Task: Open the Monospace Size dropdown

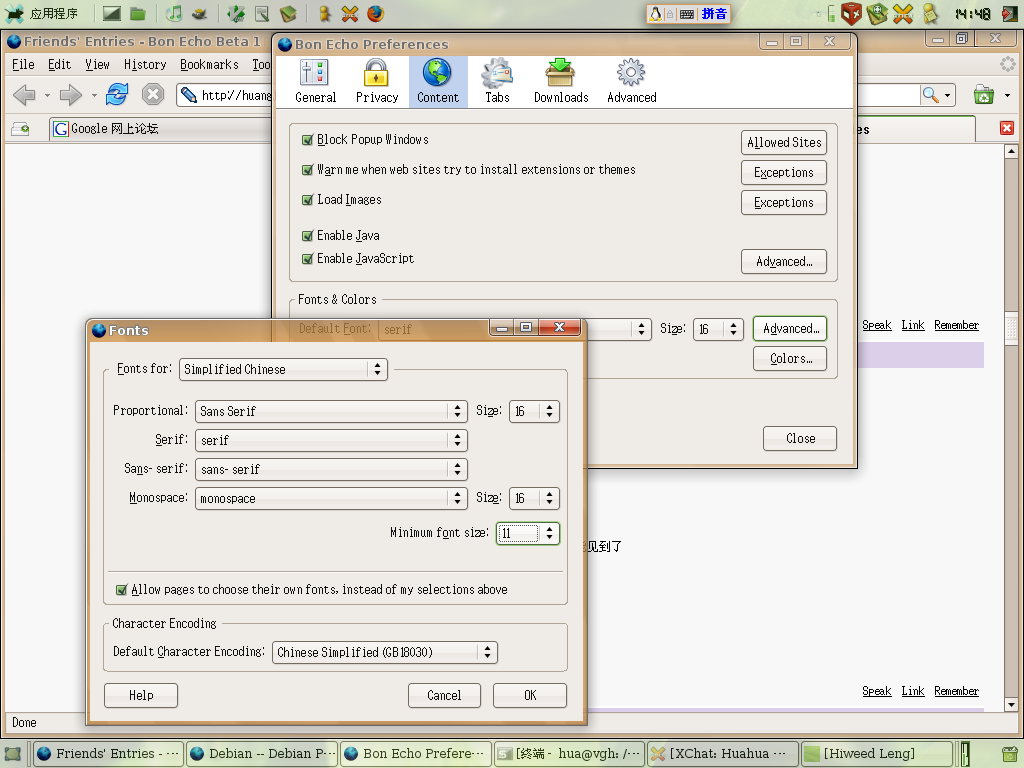Action: pyautogui.click(x=534, y=498)
